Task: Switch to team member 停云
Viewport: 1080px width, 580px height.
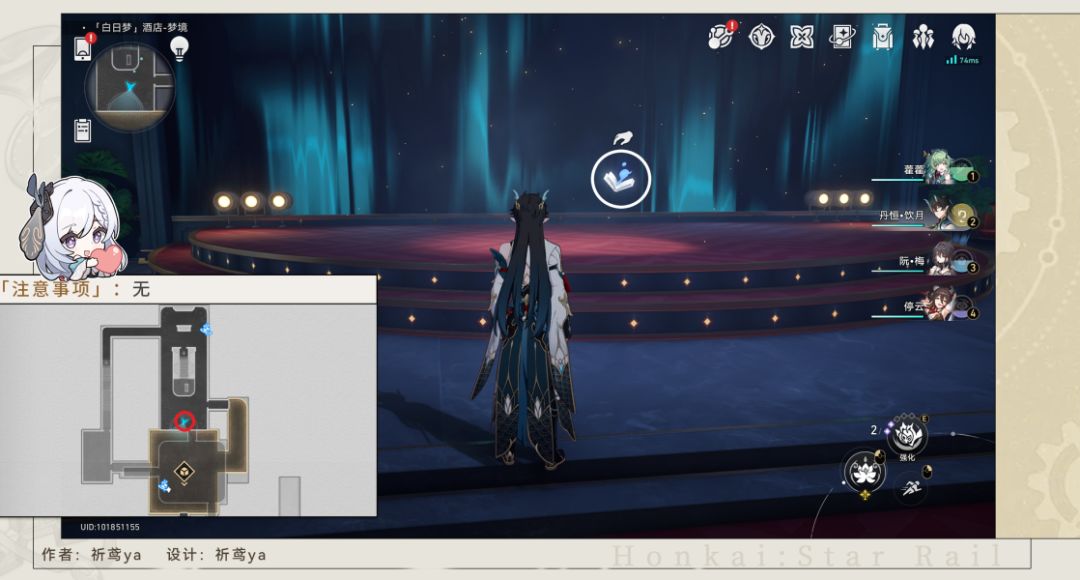Action: click(926, 305)
